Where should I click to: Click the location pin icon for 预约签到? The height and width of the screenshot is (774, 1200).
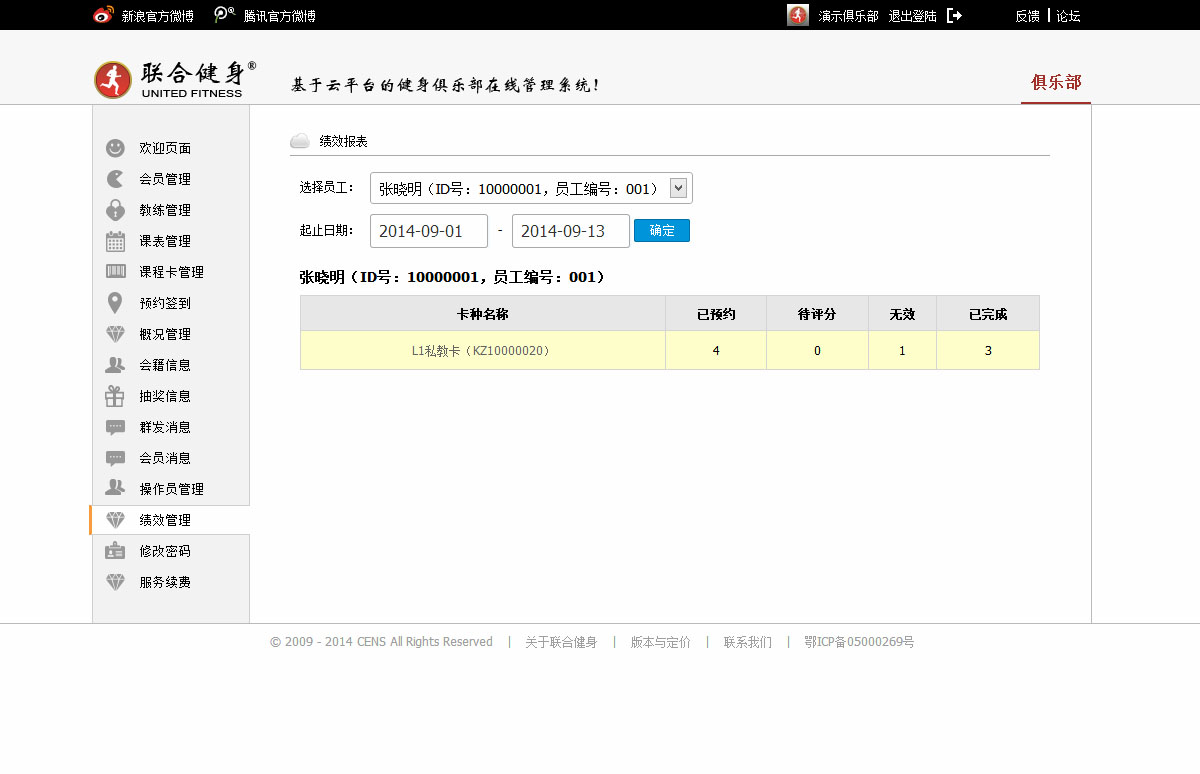(x=115, y=303)
